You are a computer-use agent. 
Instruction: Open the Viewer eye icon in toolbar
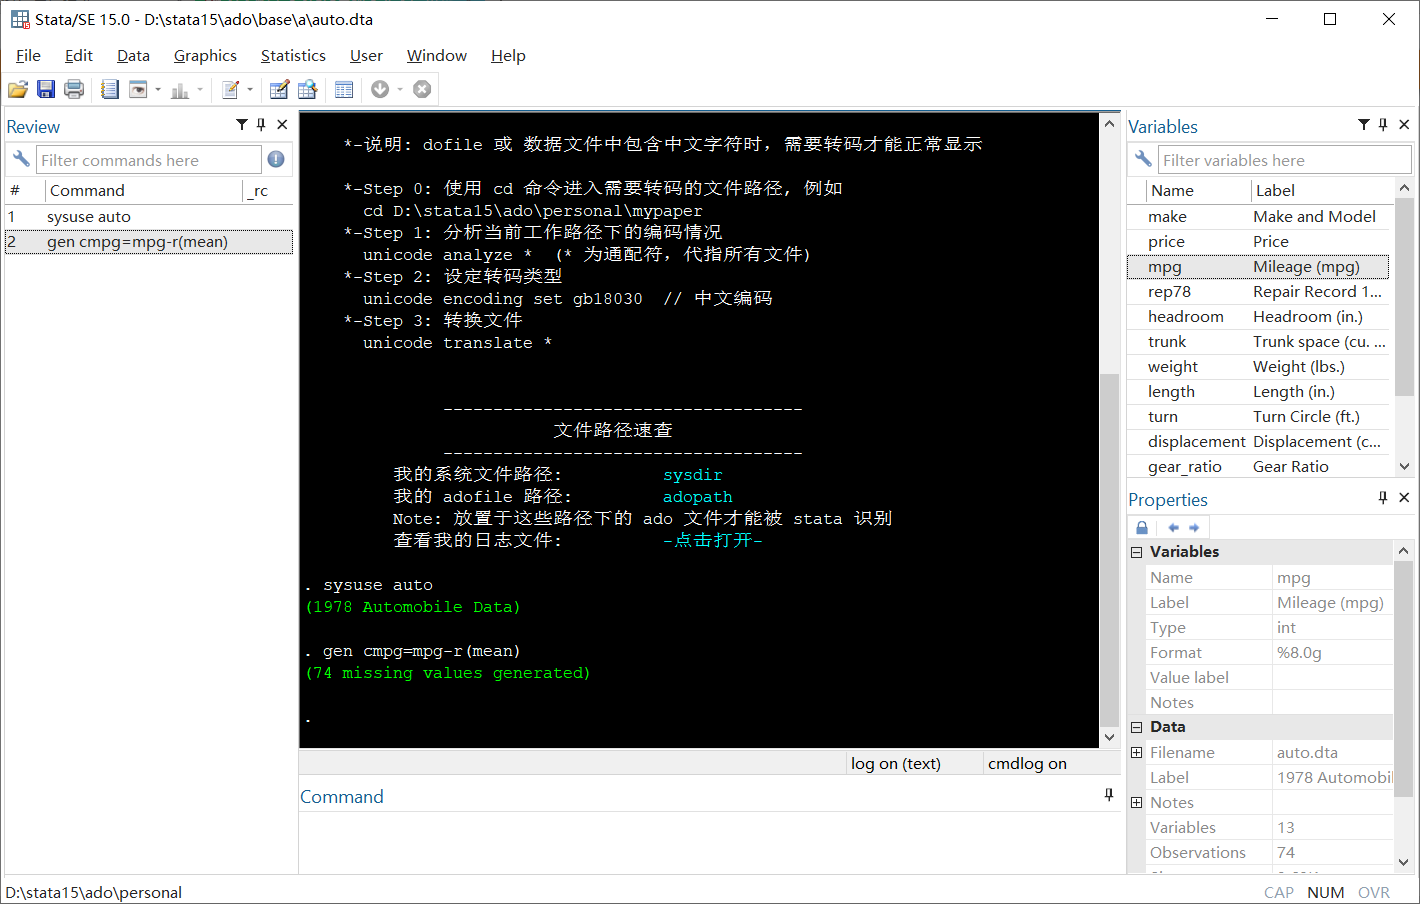point(138,90)
